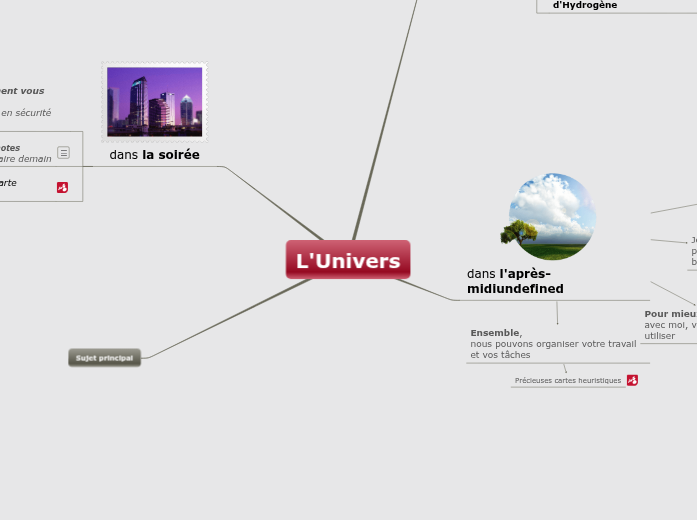Select the bold italic 'ent vous' text

click(x=22, y=91)
